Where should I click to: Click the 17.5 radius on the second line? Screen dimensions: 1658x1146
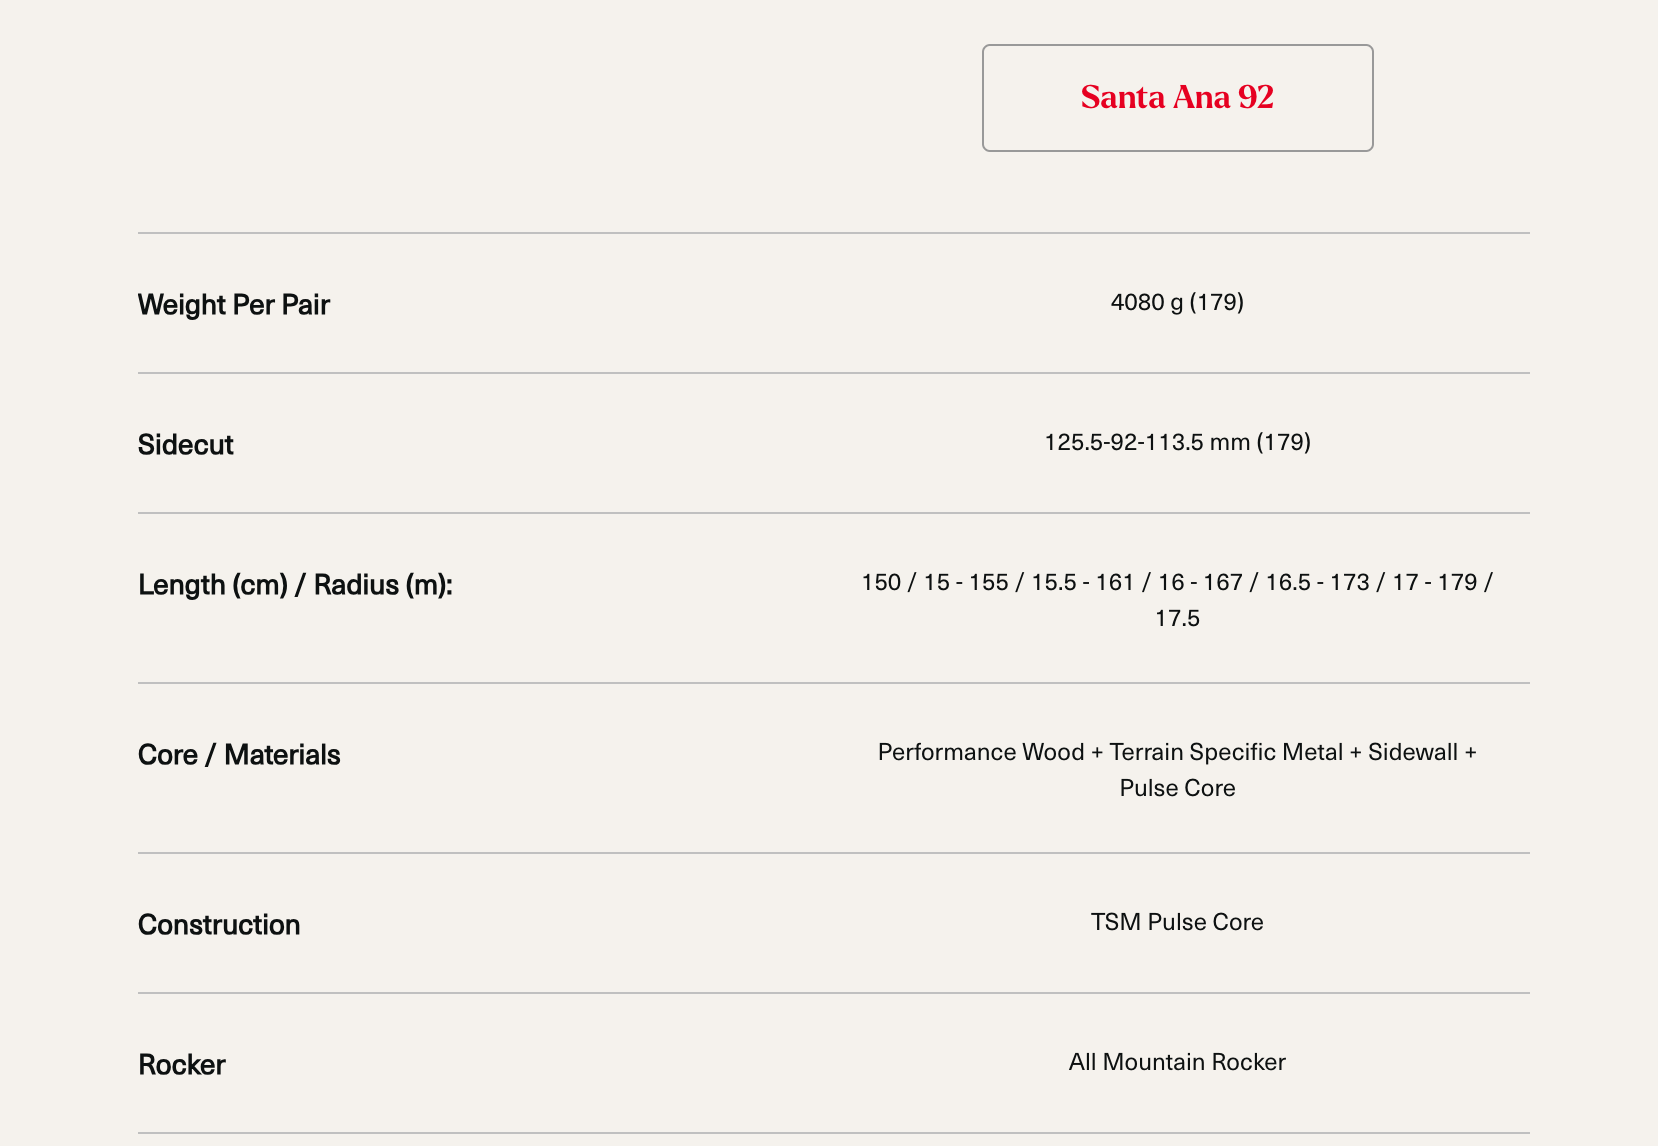pyautogui.click(x=1177, y=618)
